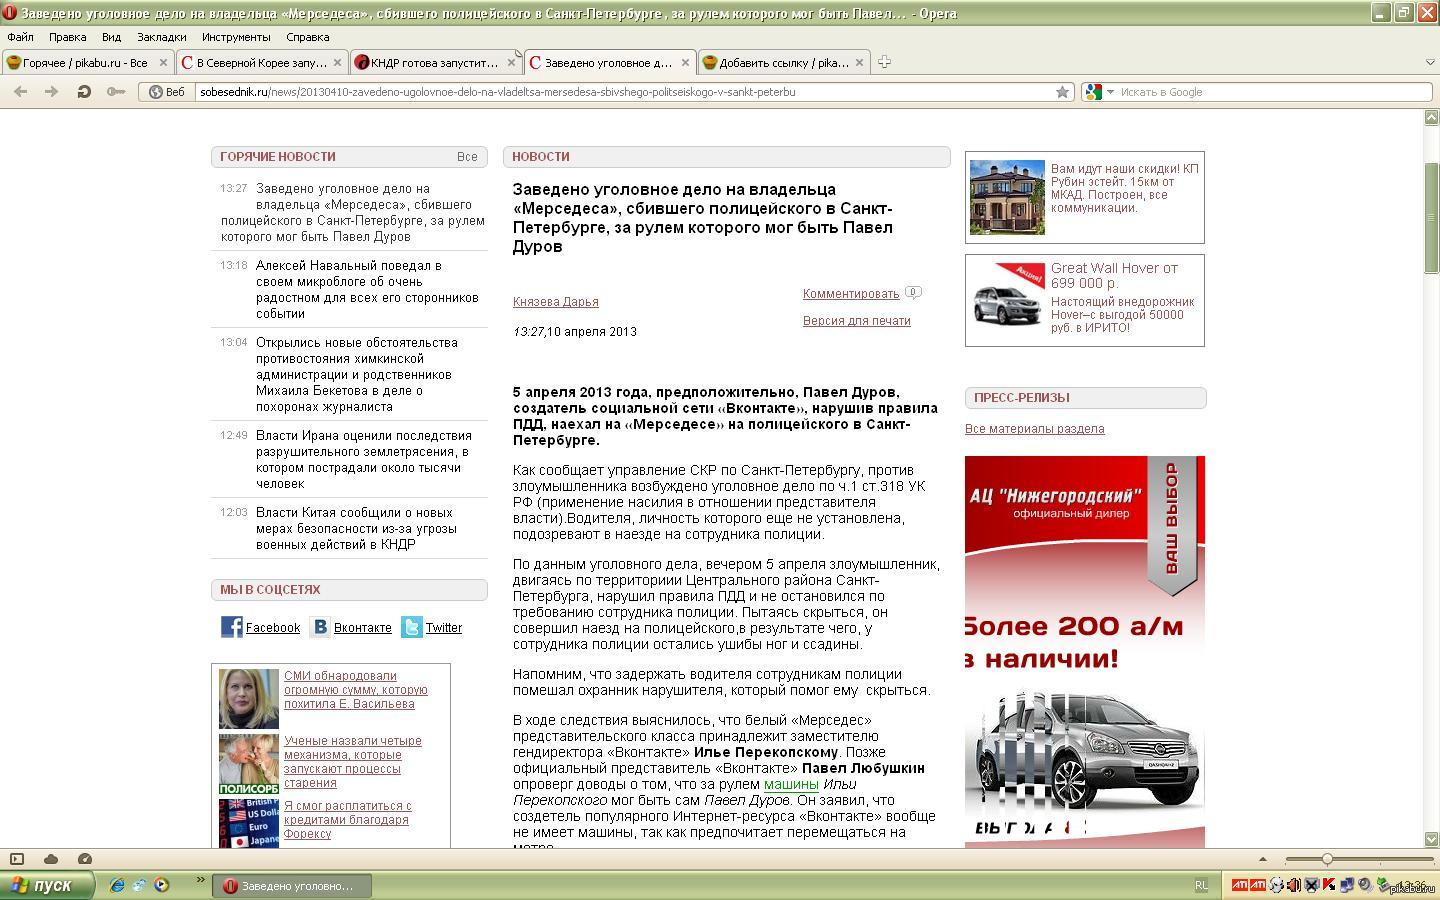
Task: Open the Twitter social icon
Action: pyautogui.click(x=412, y=627)
